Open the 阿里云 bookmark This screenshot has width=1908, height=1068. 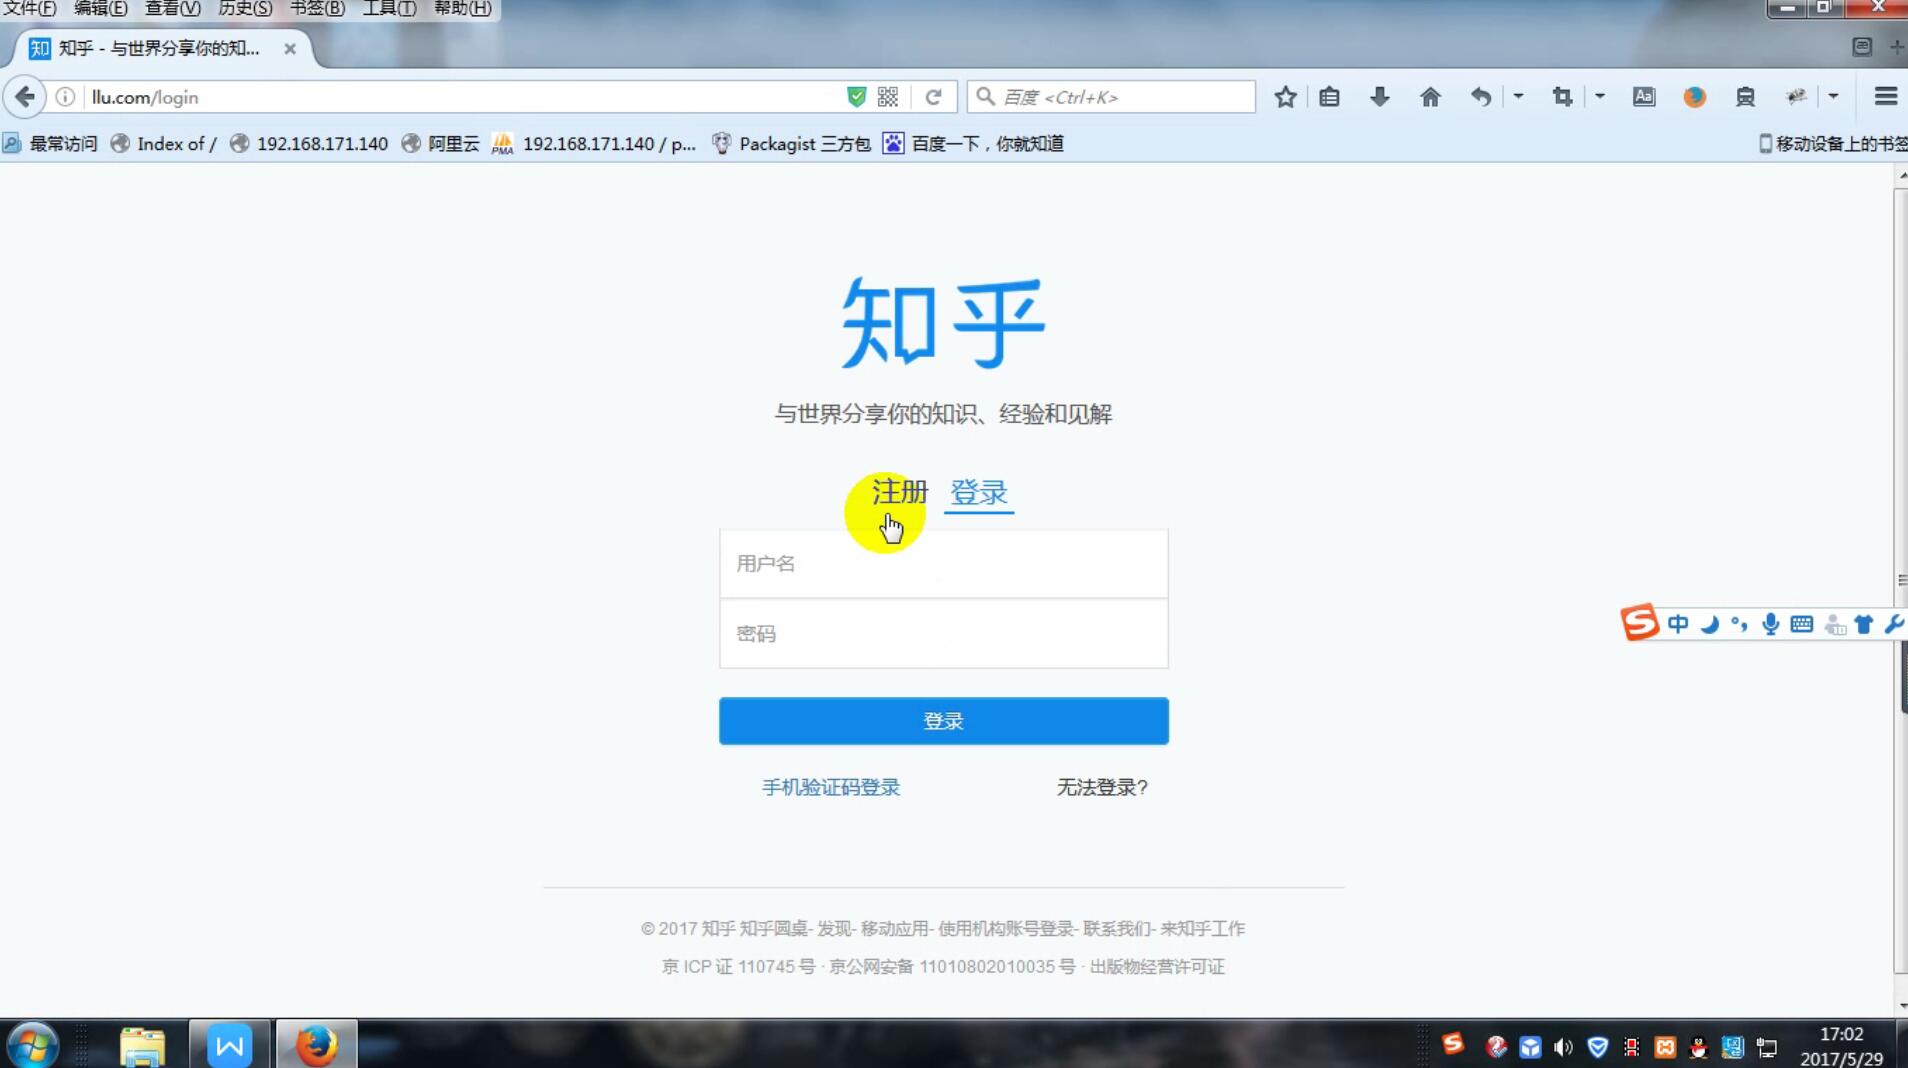coord(441,144)
